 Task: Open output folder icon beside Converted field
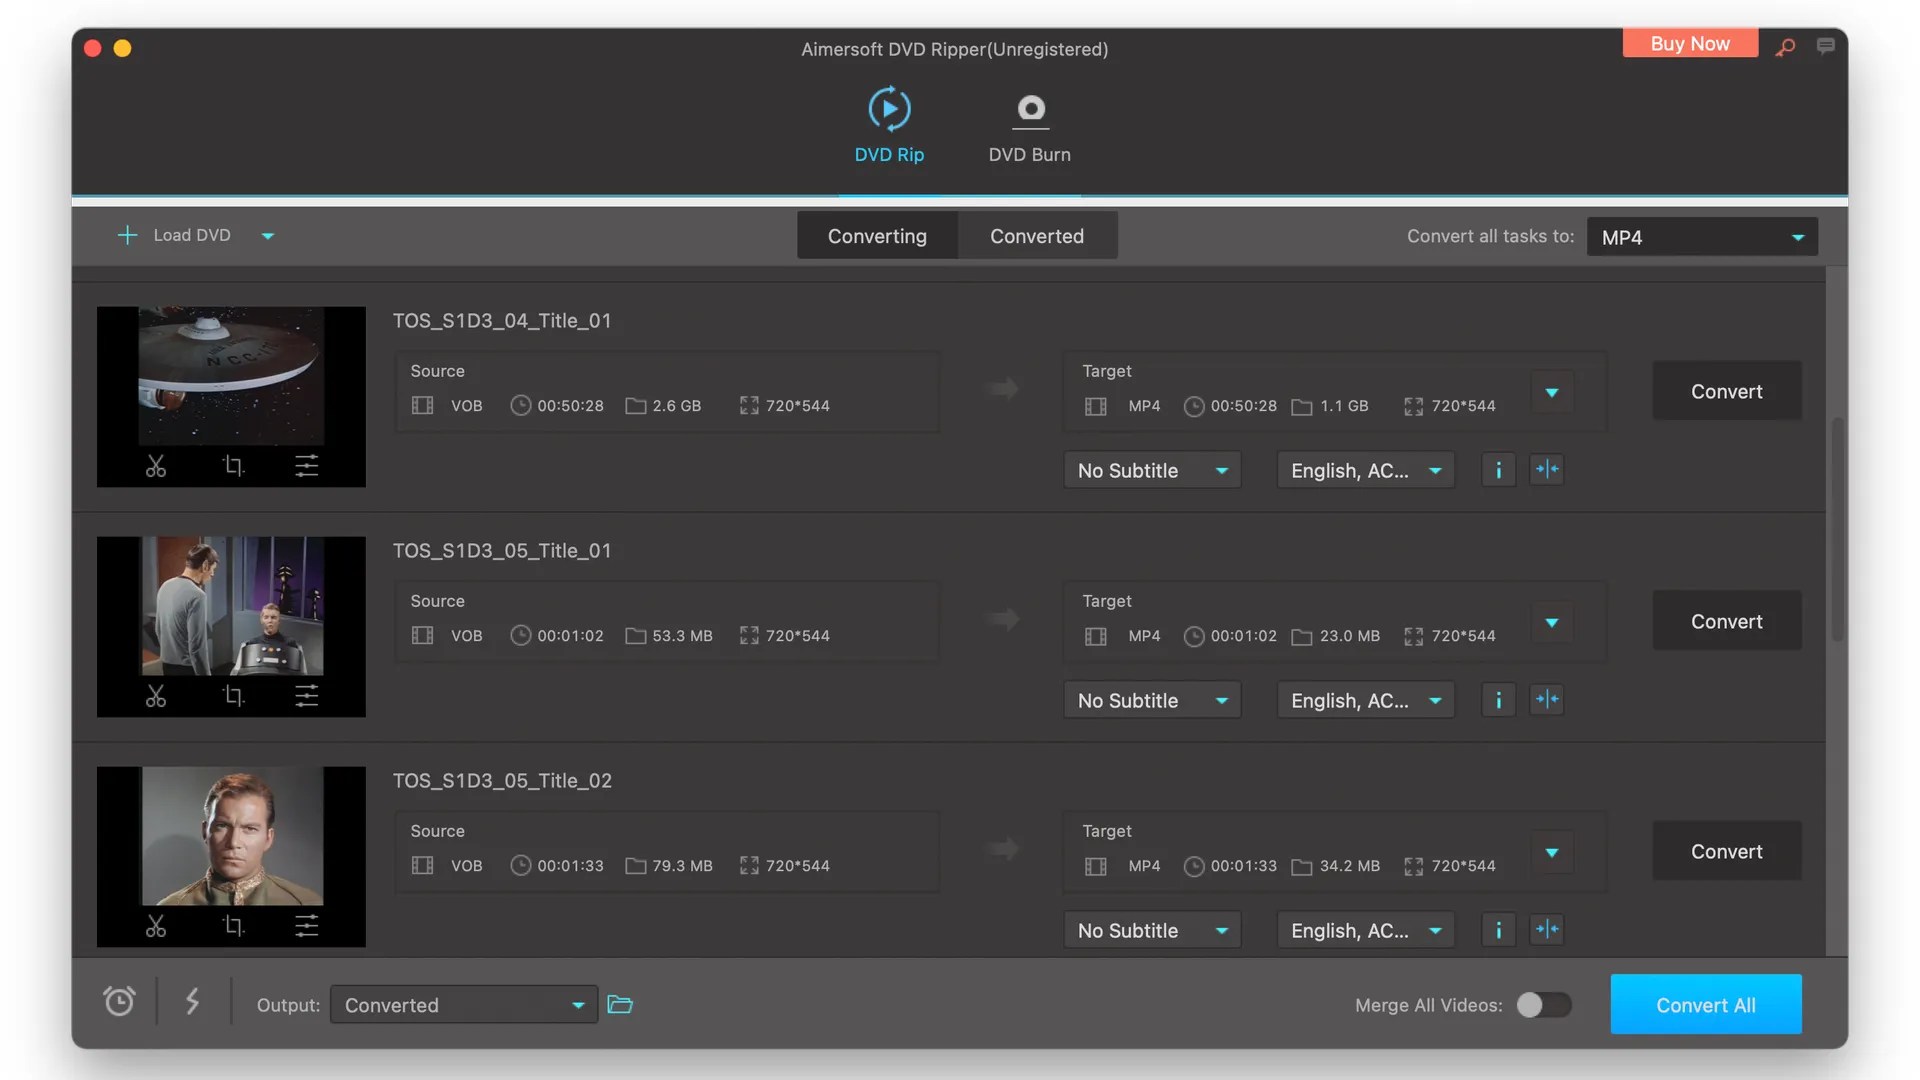(620, 1004)
